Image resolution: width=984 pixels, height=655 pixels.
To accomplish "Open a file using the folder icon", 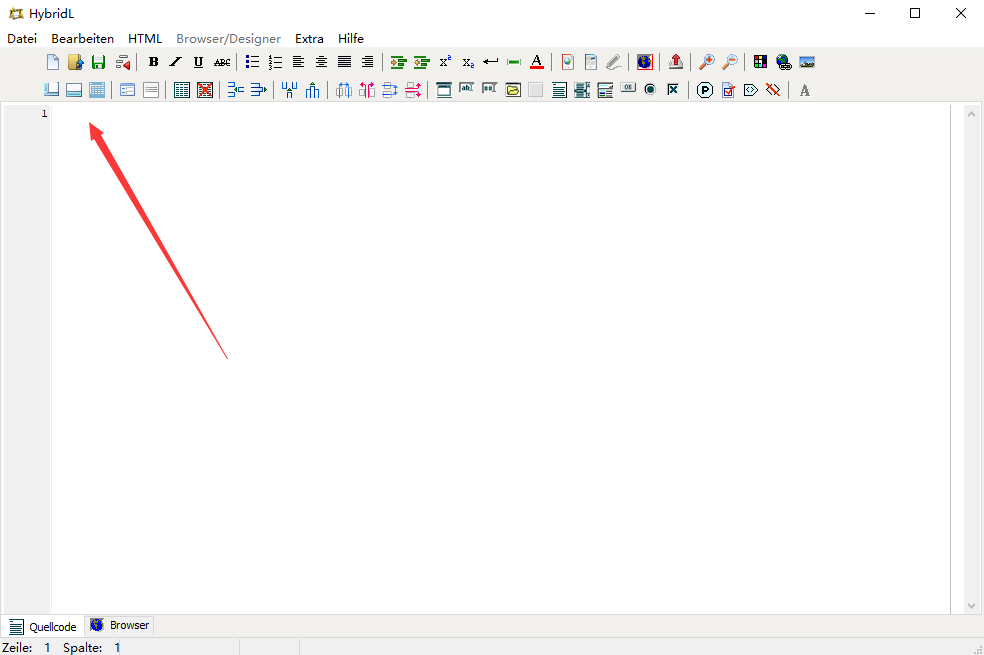I will (x=75, y=62).
